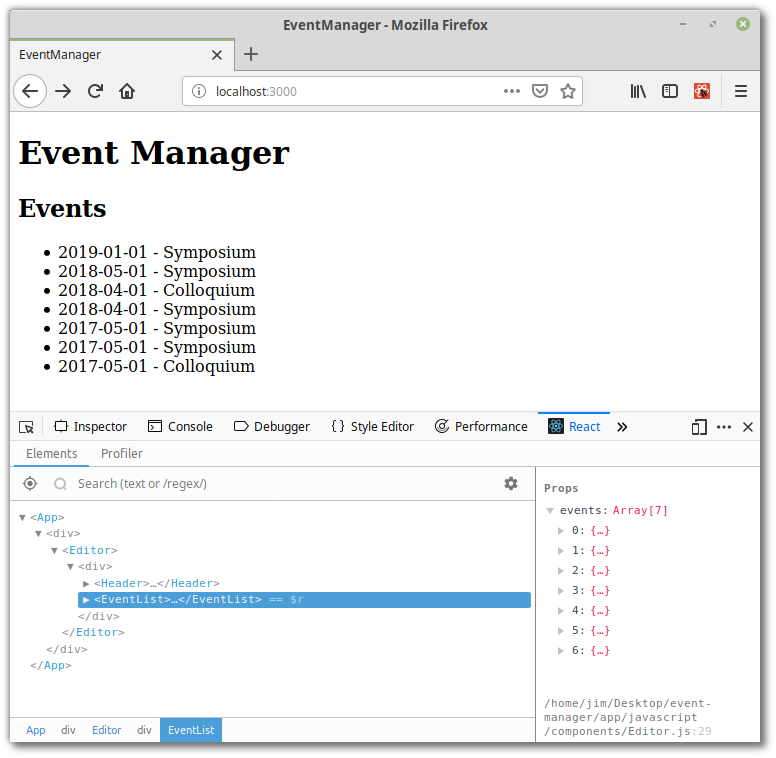Show more devtools tabs chevron

[x=622, y=426]
